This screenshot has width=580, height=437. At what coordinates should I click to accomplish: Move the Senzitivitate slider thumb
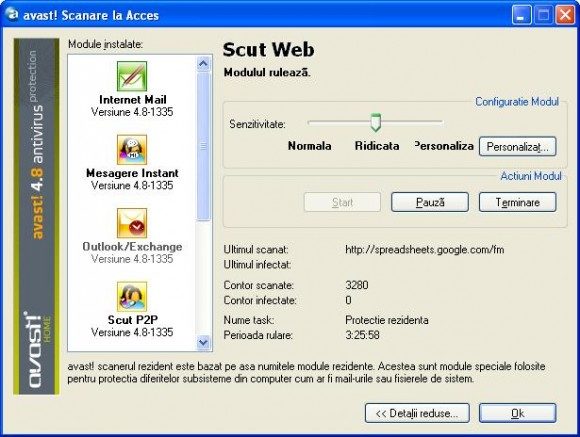(375, 122)
